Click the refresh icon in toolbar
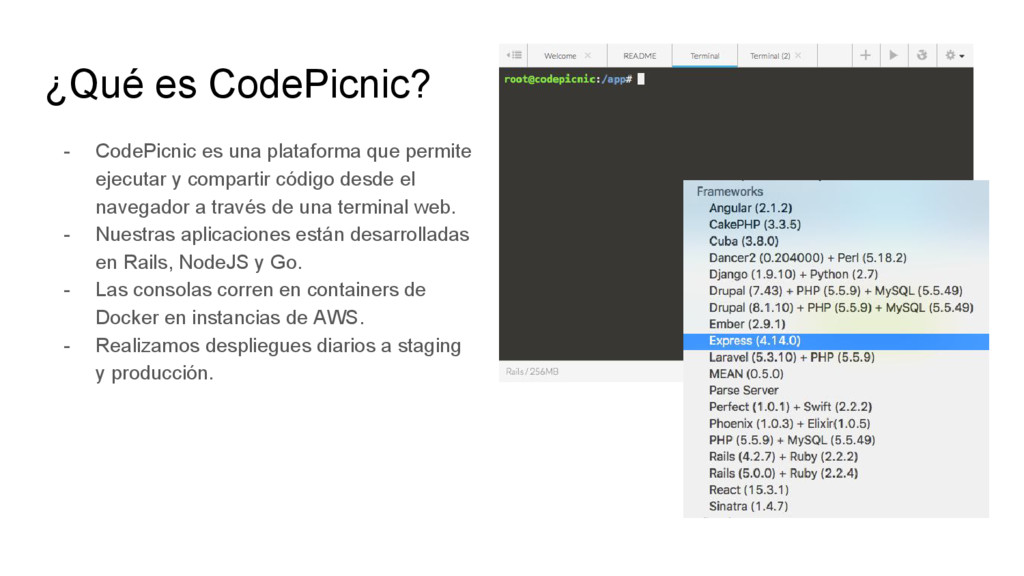The image size is (1024, 576). click(921, 56)
